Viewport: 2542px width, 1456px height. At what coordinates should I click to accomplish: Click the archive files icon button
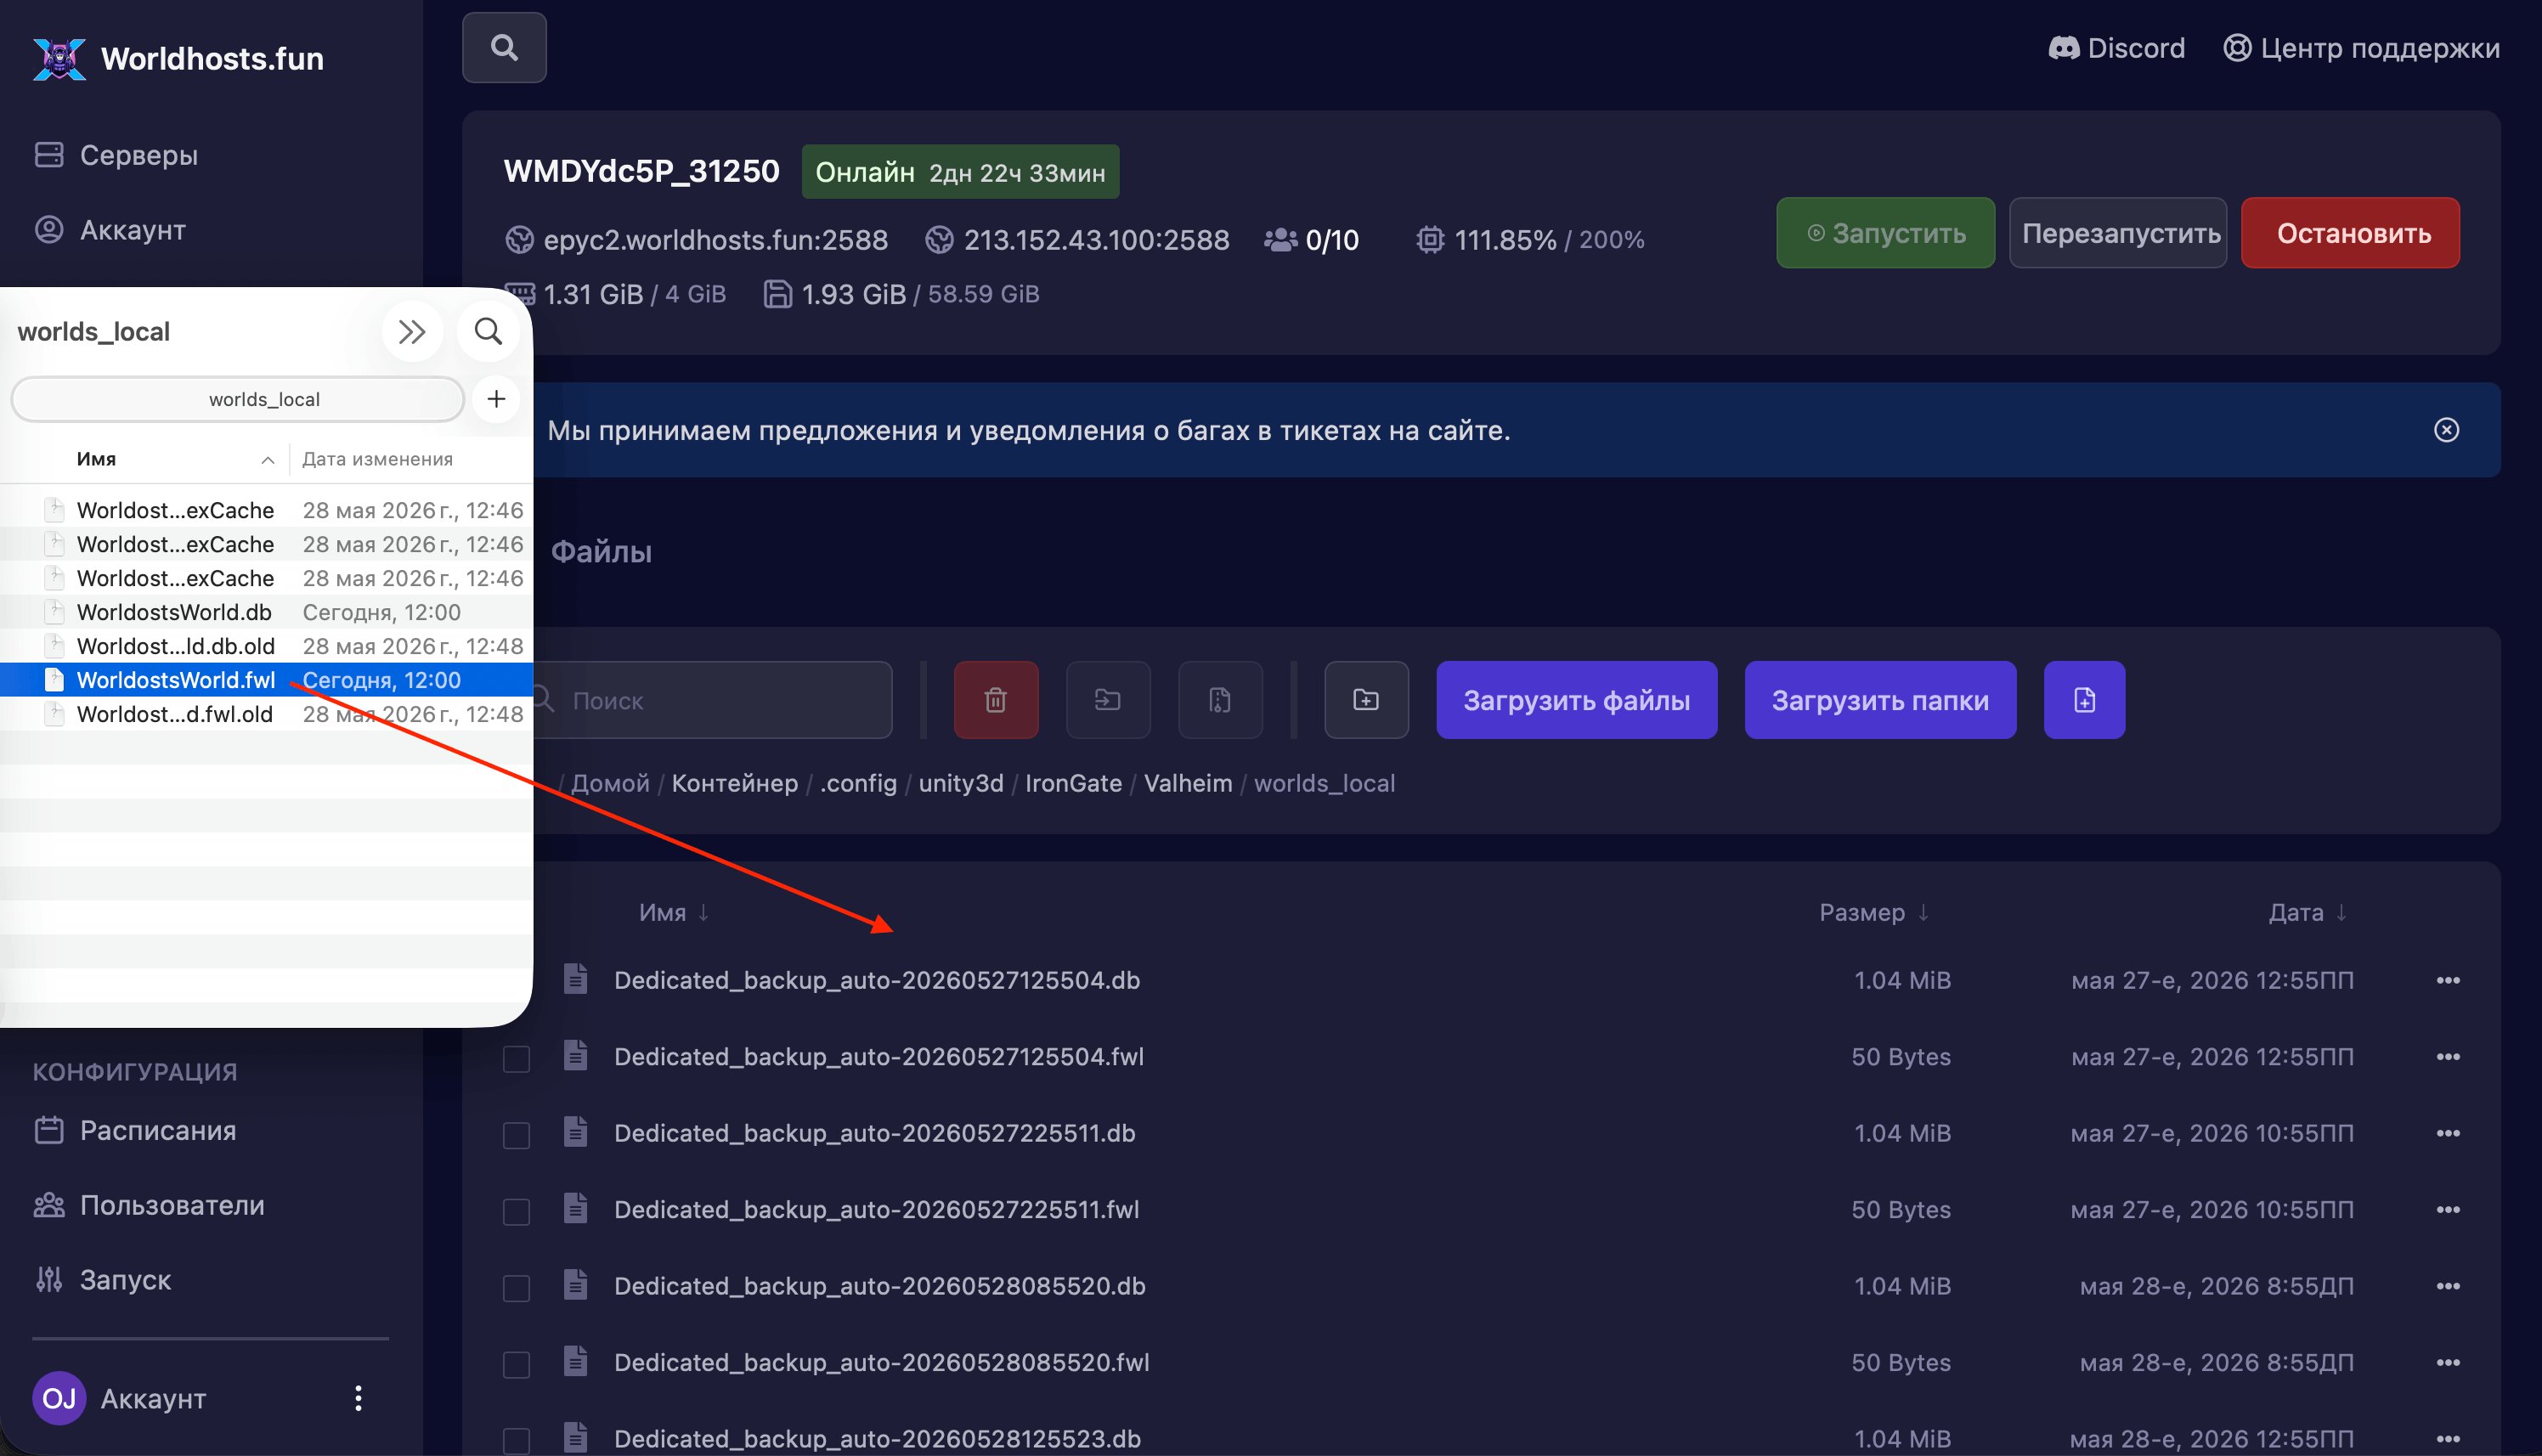(x=1220, y=700)
